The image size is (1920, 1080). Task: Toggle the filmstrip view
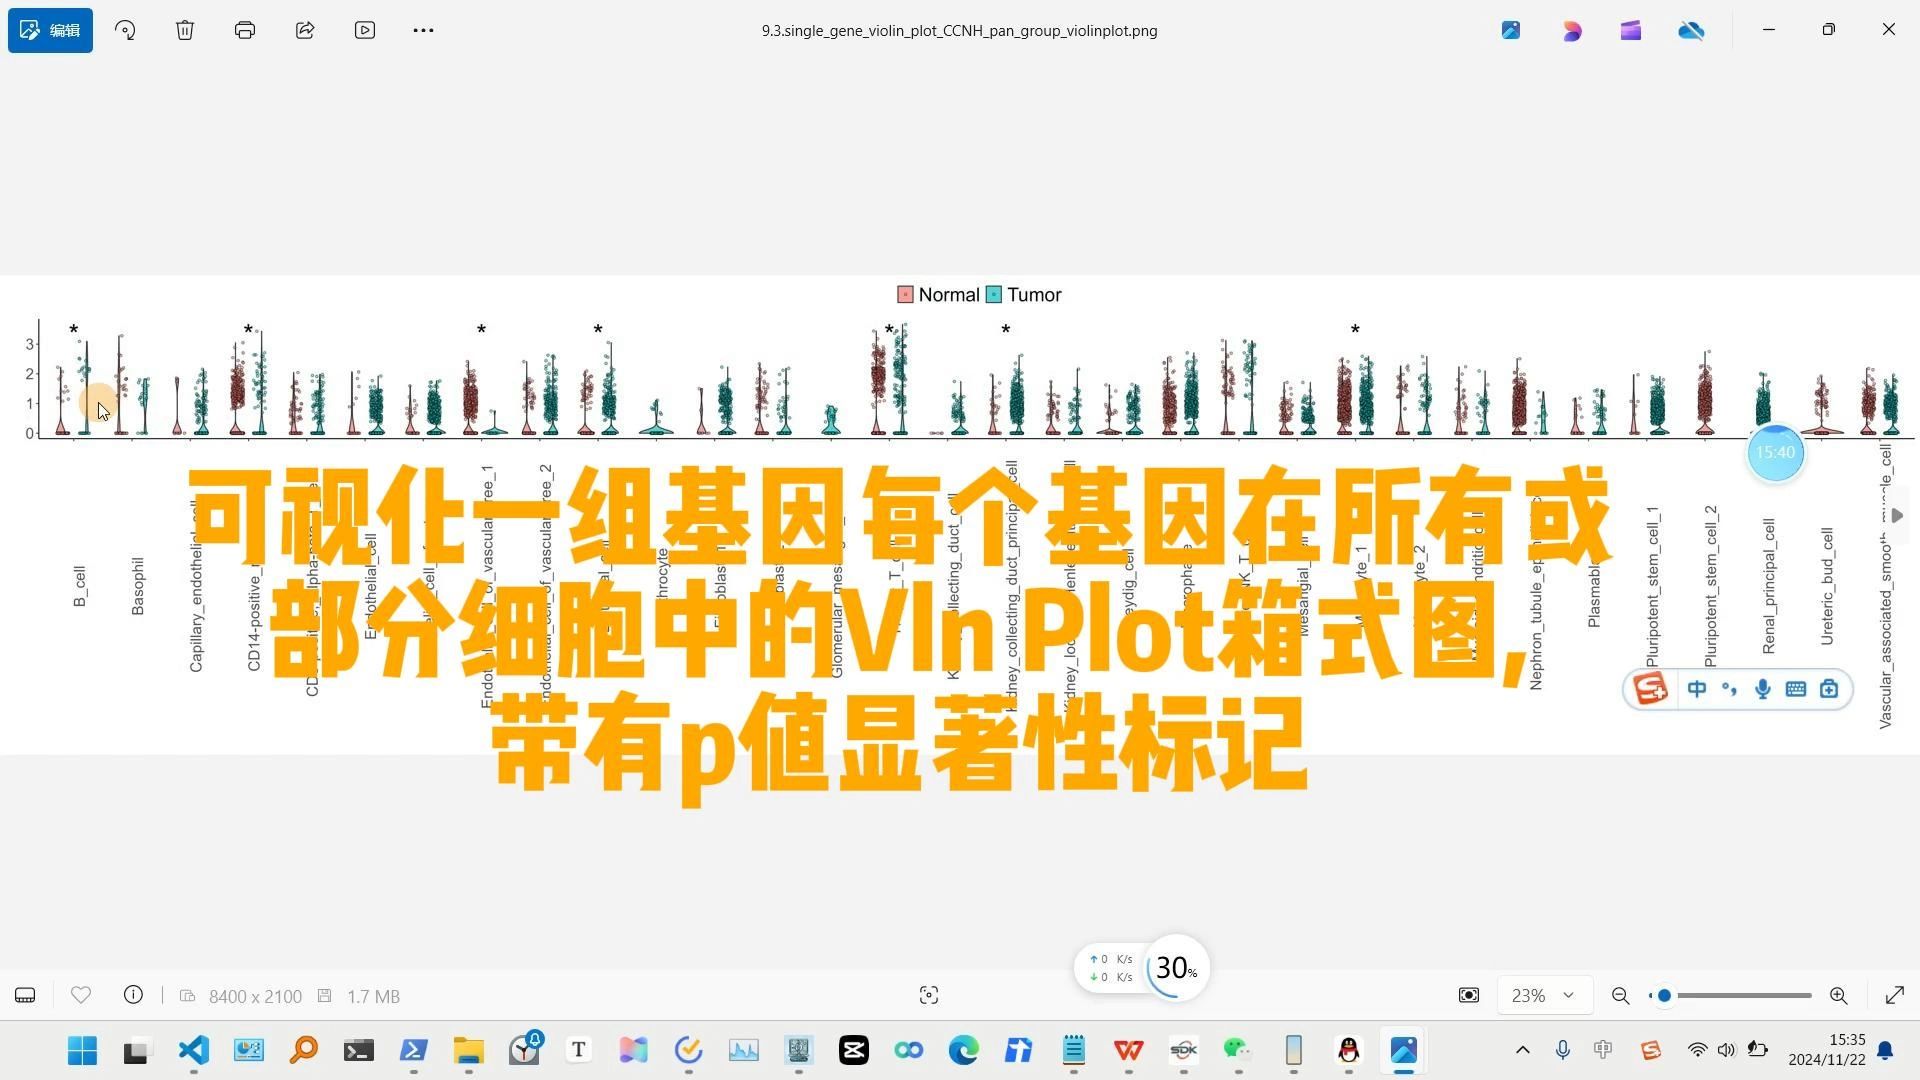point(24,995)
